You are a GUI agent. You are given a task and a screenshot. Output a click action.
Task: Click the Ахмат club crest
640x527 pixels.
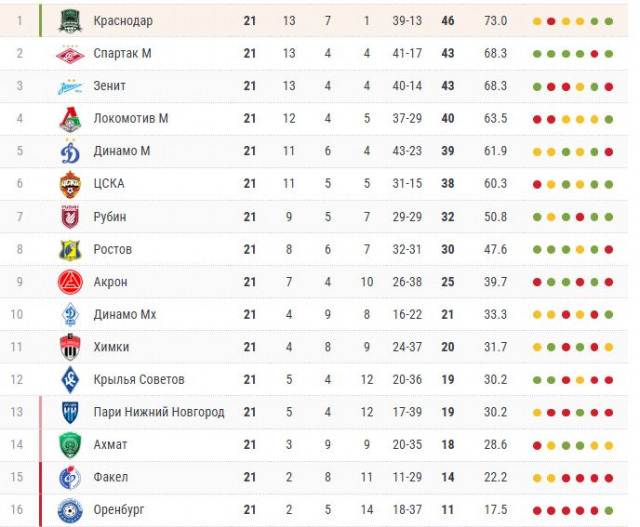[x=69, y=445]
